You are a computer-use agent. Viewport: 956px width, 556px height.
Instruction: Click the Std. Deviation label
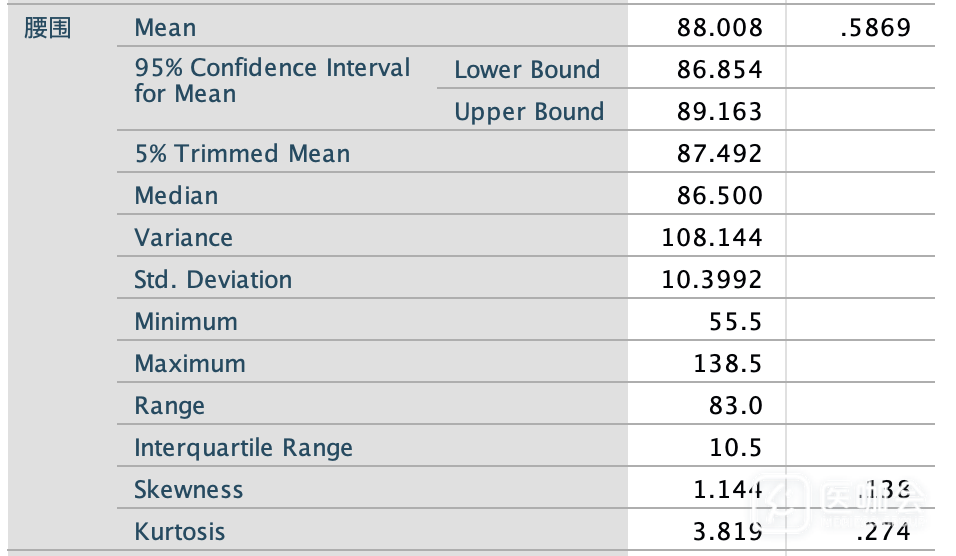pyautogui.click(x=213, y=280)
